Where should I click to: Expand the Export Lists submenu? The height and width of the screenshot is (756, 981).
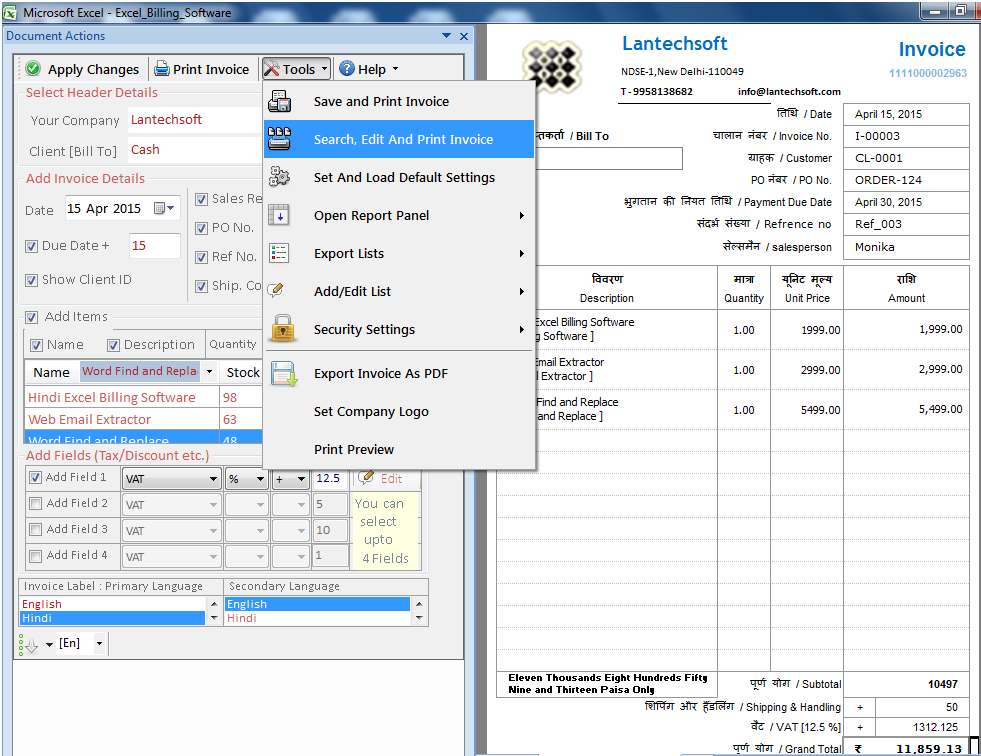coord(522,253)
